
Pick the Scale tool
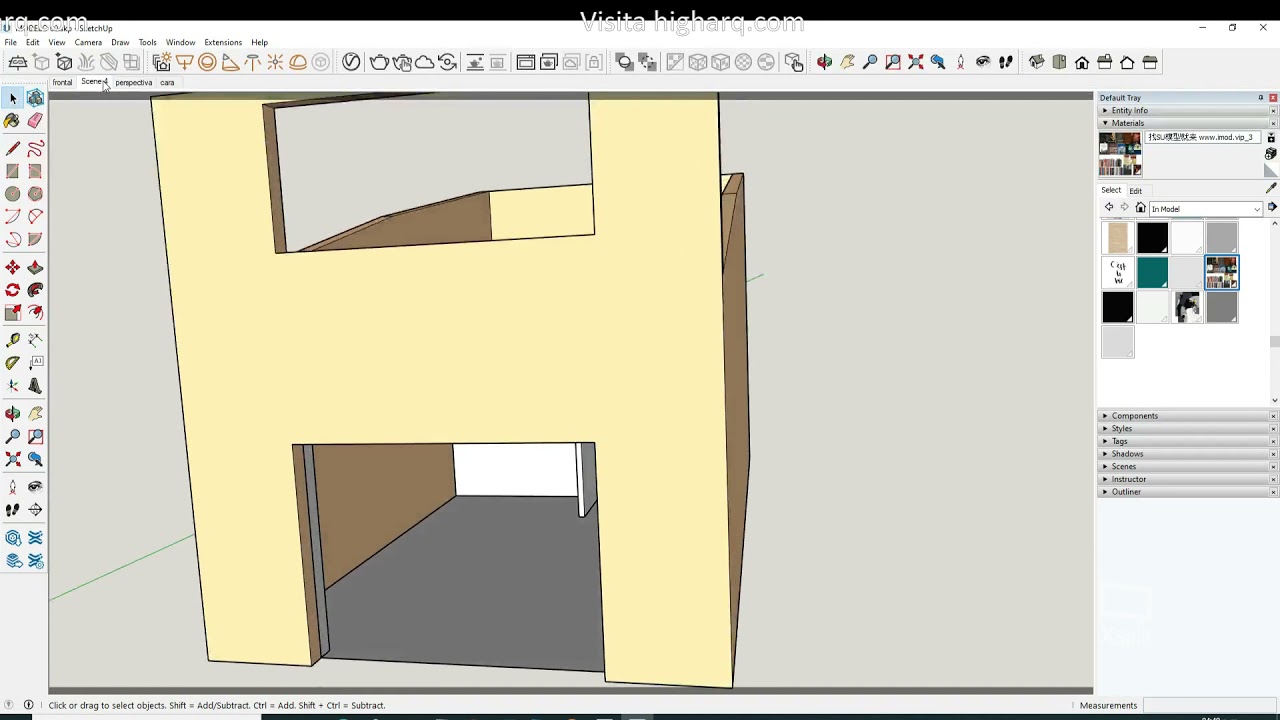click(13, 313)
